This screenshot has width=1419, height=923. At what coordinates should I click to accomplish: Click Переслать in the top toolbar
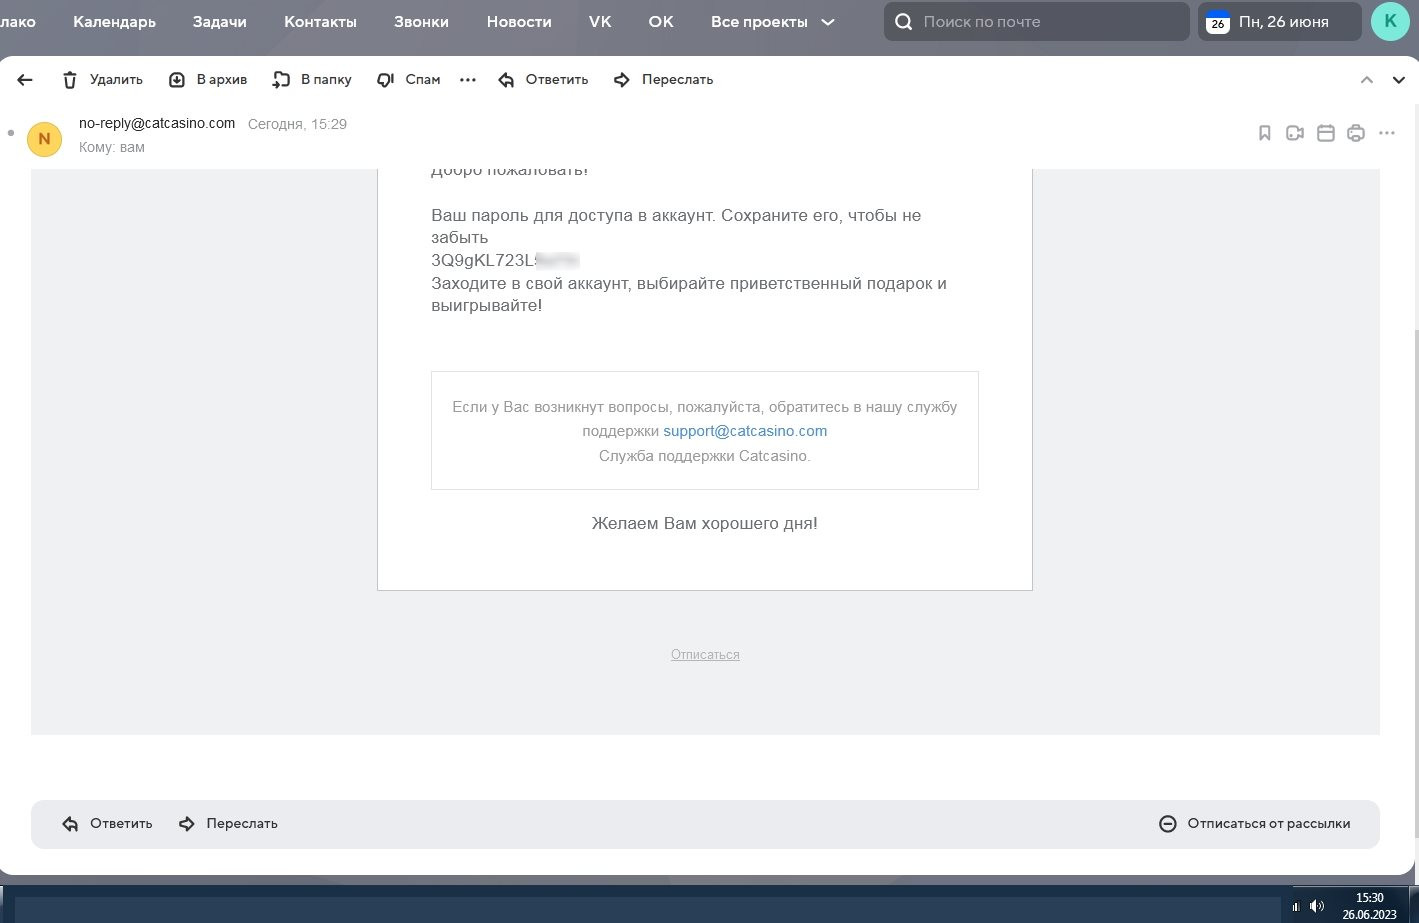point(663,80)
